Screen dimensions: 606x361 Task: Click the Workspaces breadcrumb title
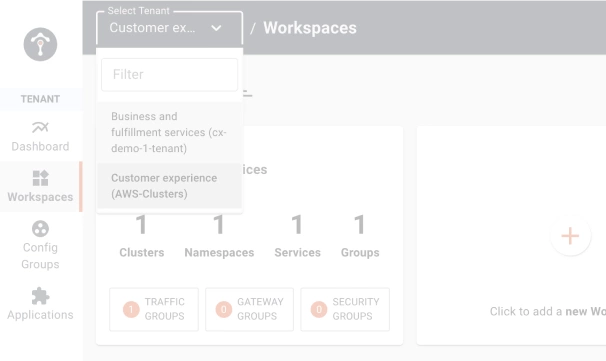(310, 28)
